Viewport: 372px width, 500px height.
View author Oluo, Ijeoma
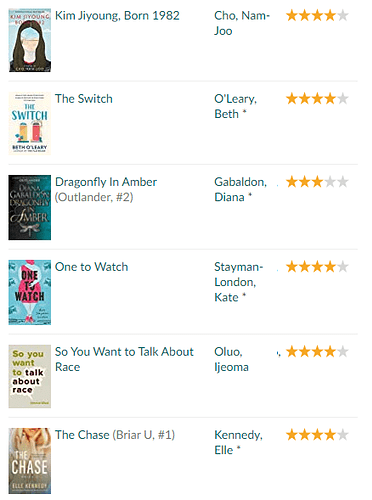(x=231, y=359)
